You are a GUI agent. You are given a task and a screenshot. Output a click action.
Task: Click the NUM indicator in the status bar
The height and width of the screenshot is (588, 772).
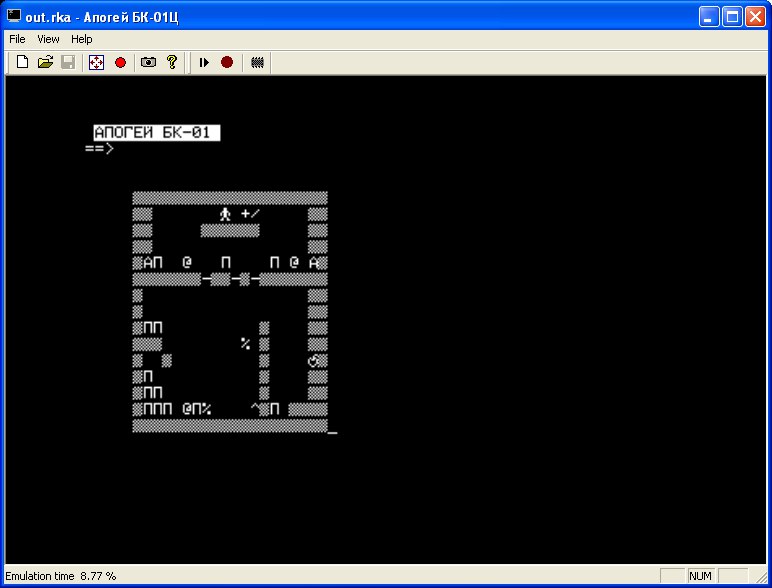coord(700,576)
